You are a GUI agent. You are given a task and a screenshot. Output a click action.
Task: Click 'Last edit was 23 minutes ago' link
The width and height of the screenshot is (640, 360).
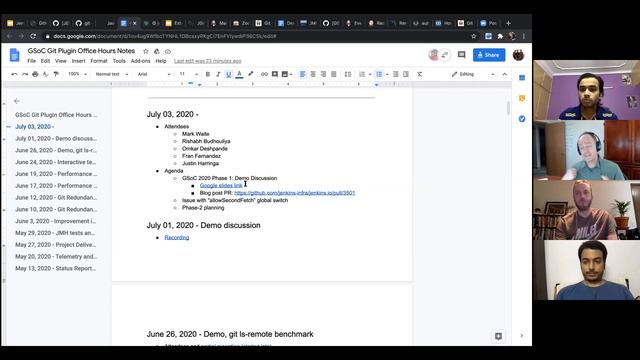click(x=208, y=61)
